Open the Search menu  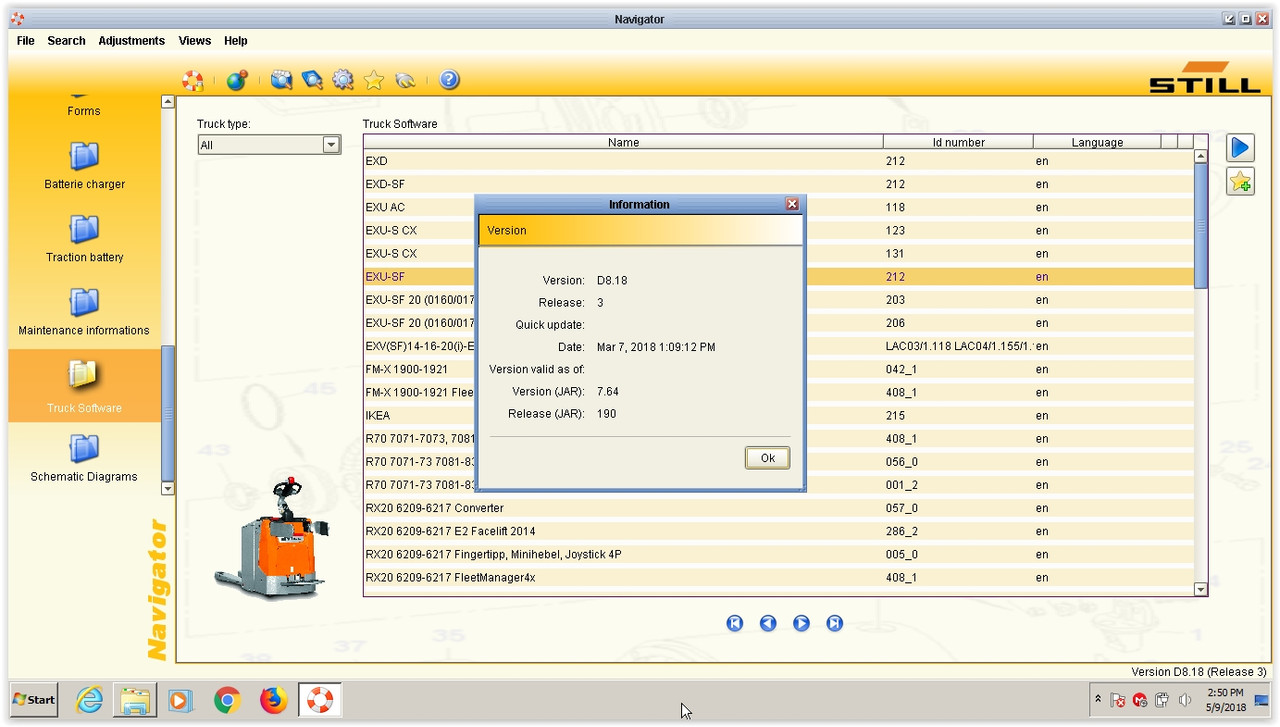tap(66, 41)
